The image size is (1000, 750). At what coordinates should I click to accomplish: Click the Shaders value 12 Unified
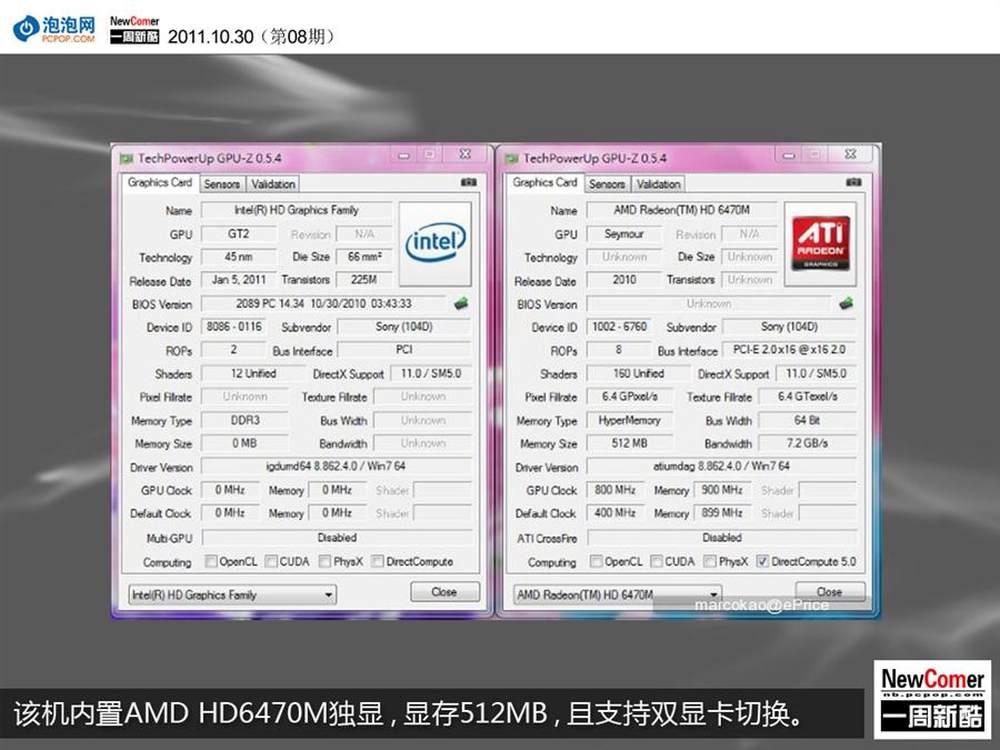tap(253, 374)
